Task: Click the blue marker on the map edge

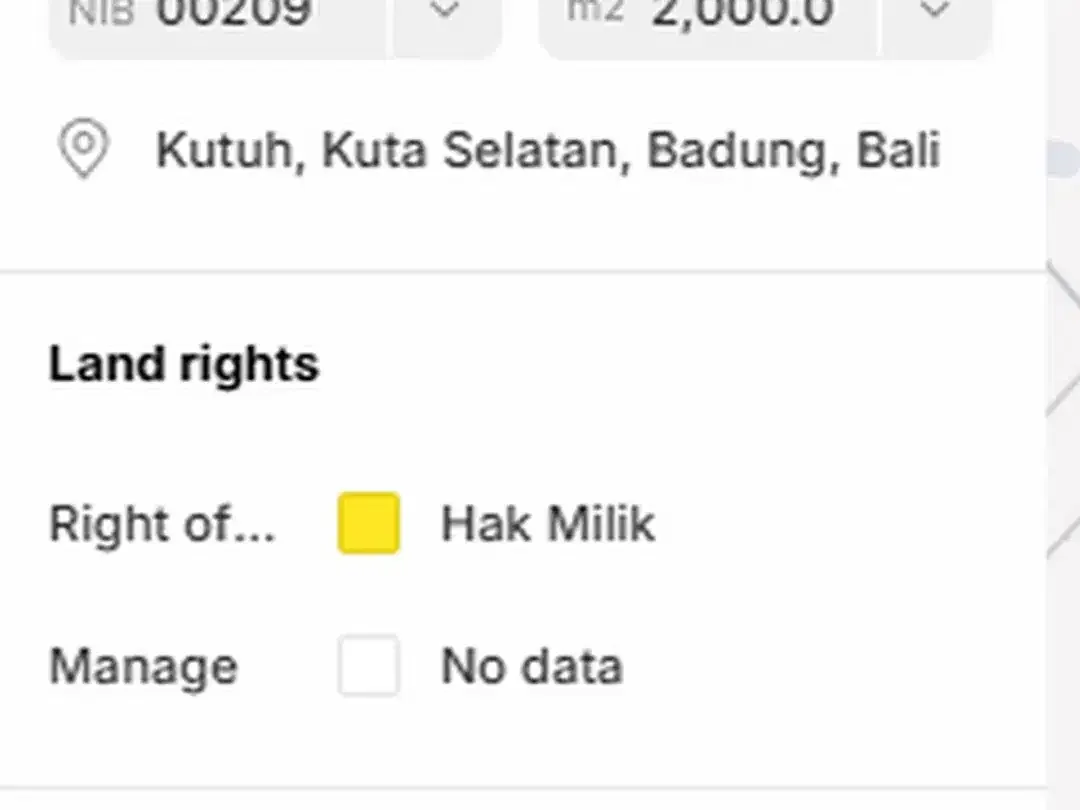Action: (1064, 159)
